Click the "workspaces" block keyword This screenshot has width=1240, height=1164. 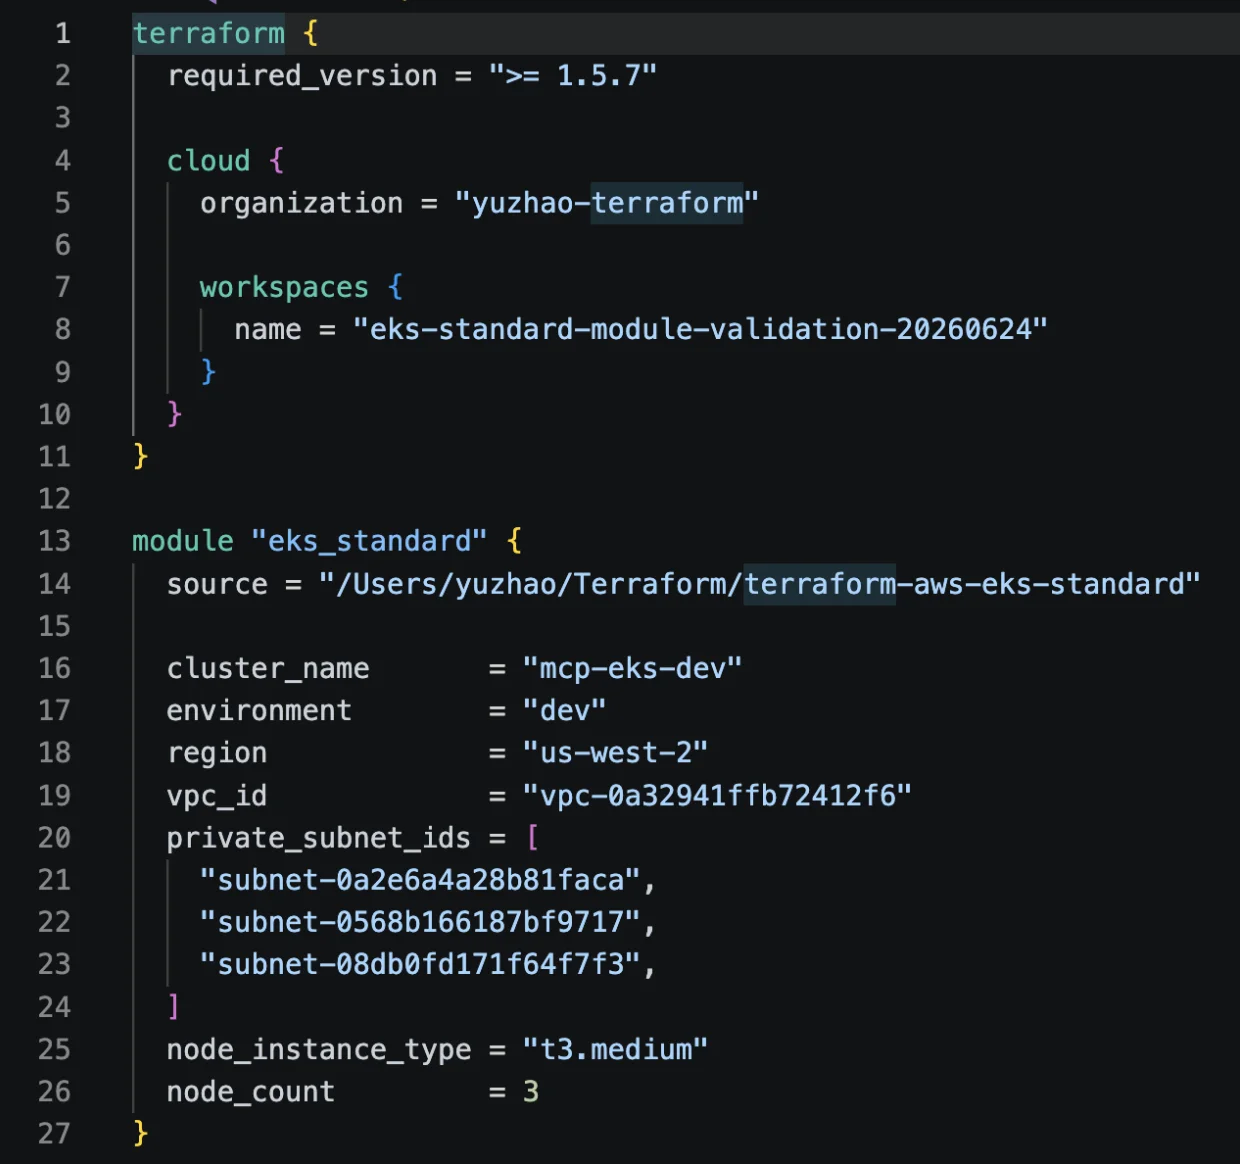(285, 288)
